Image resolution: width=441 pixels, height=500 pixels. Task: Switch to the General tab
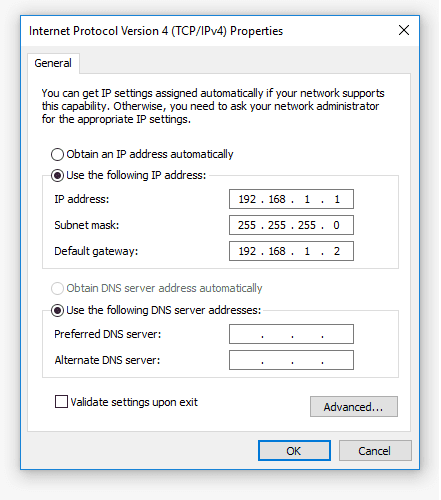pyautogui.click(x=53, y=63)
